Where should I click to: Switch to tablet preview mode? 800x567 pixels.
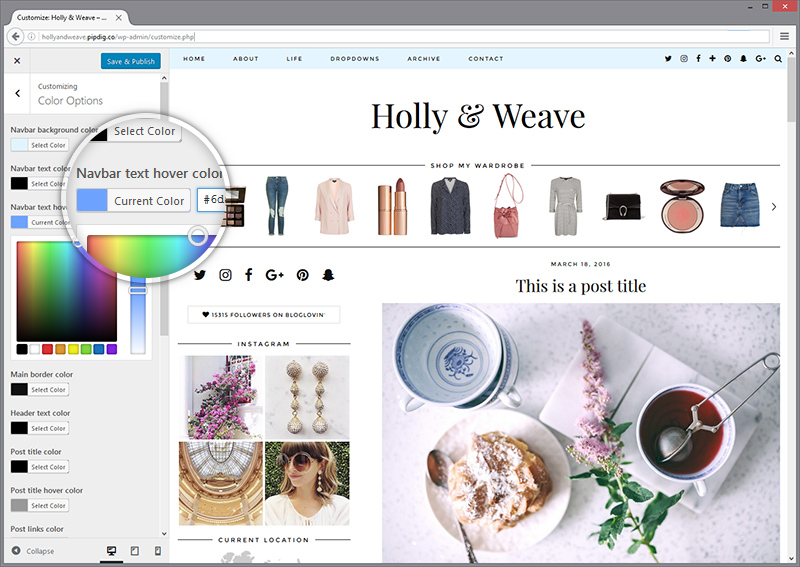[135, 551]
